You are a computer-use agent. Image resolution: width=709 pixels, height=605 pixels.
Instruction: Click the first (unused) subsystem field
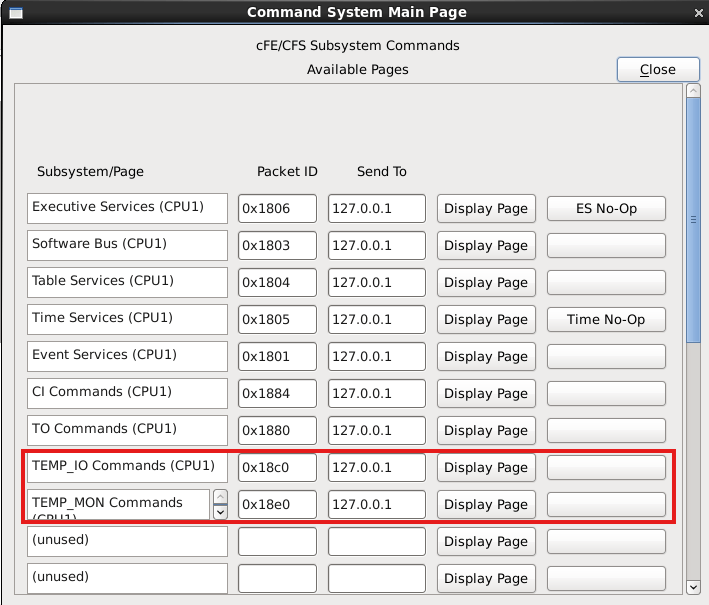[127, 542]
